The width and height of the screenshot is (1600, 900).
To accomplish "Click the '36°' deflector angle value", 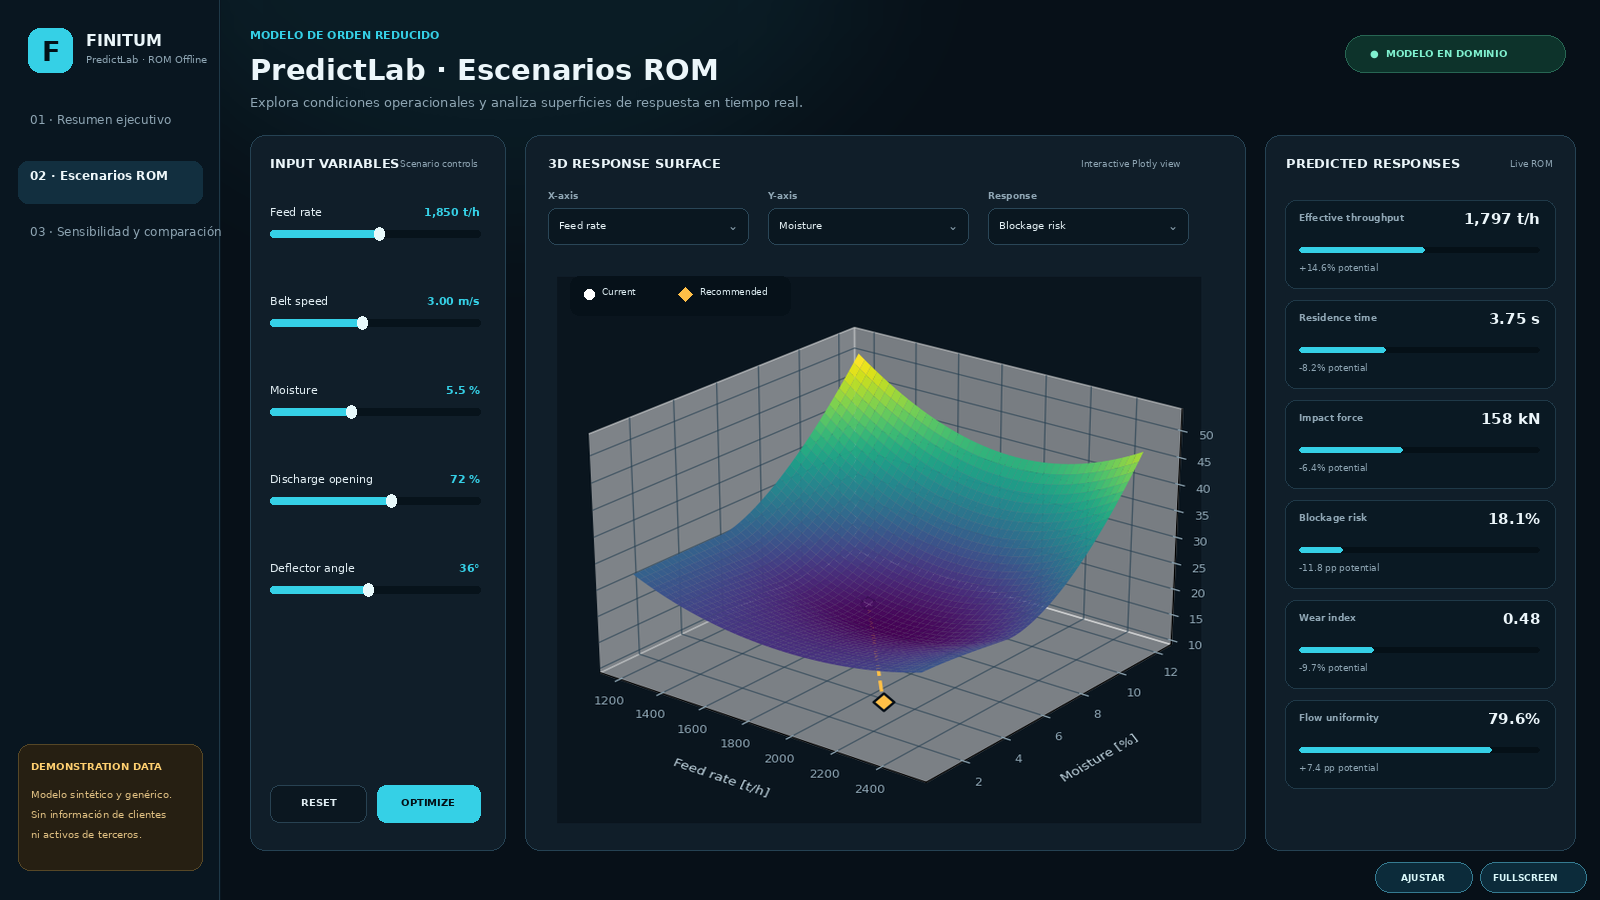I will 469,568.
